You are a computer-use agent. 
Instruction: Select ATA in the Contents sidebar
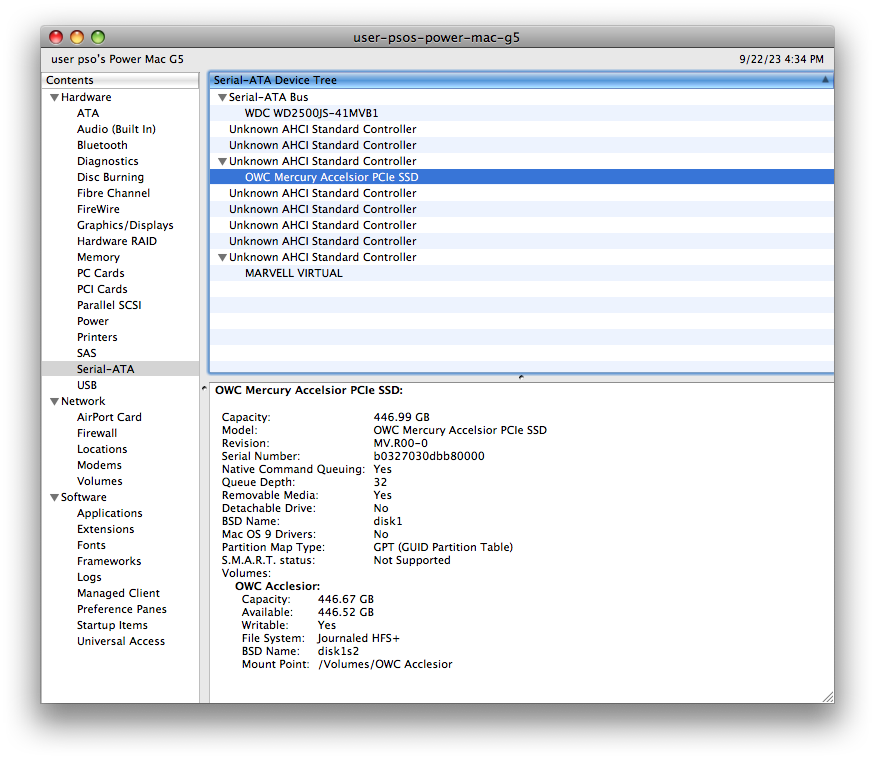coord(87,112)
